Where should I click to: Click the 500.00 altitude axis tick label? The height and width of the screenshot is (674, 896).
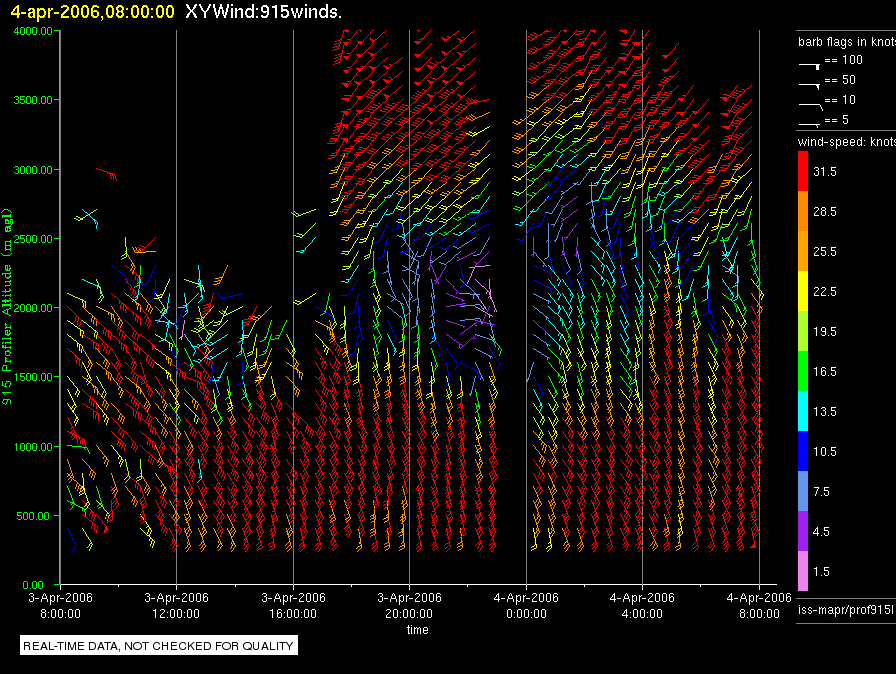click(x=33, y=516)
